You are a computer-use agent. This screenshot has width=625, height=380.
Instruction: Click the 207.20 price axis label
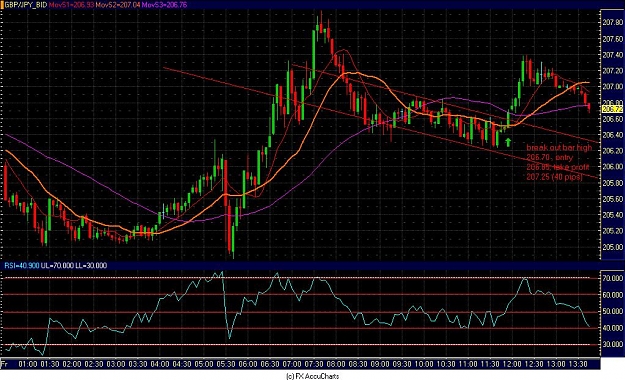coord(613,71)
